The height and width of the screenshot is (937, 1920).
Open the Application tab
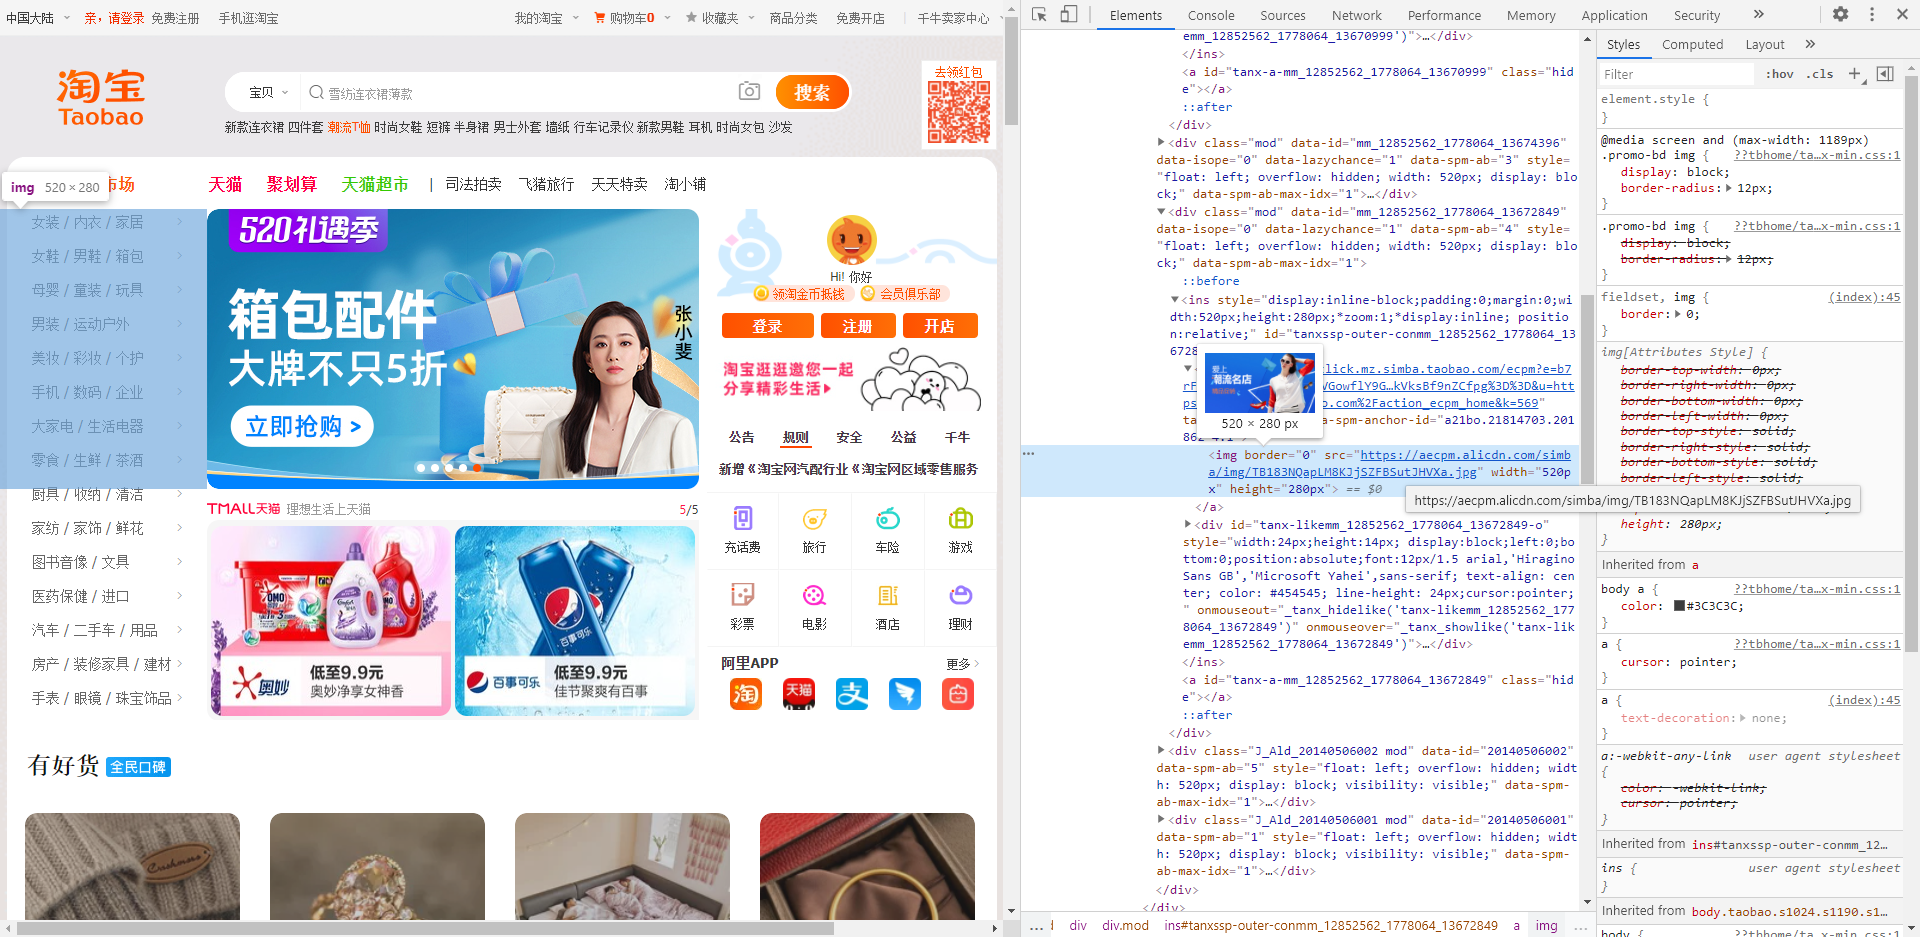[x=1614, y=15]
